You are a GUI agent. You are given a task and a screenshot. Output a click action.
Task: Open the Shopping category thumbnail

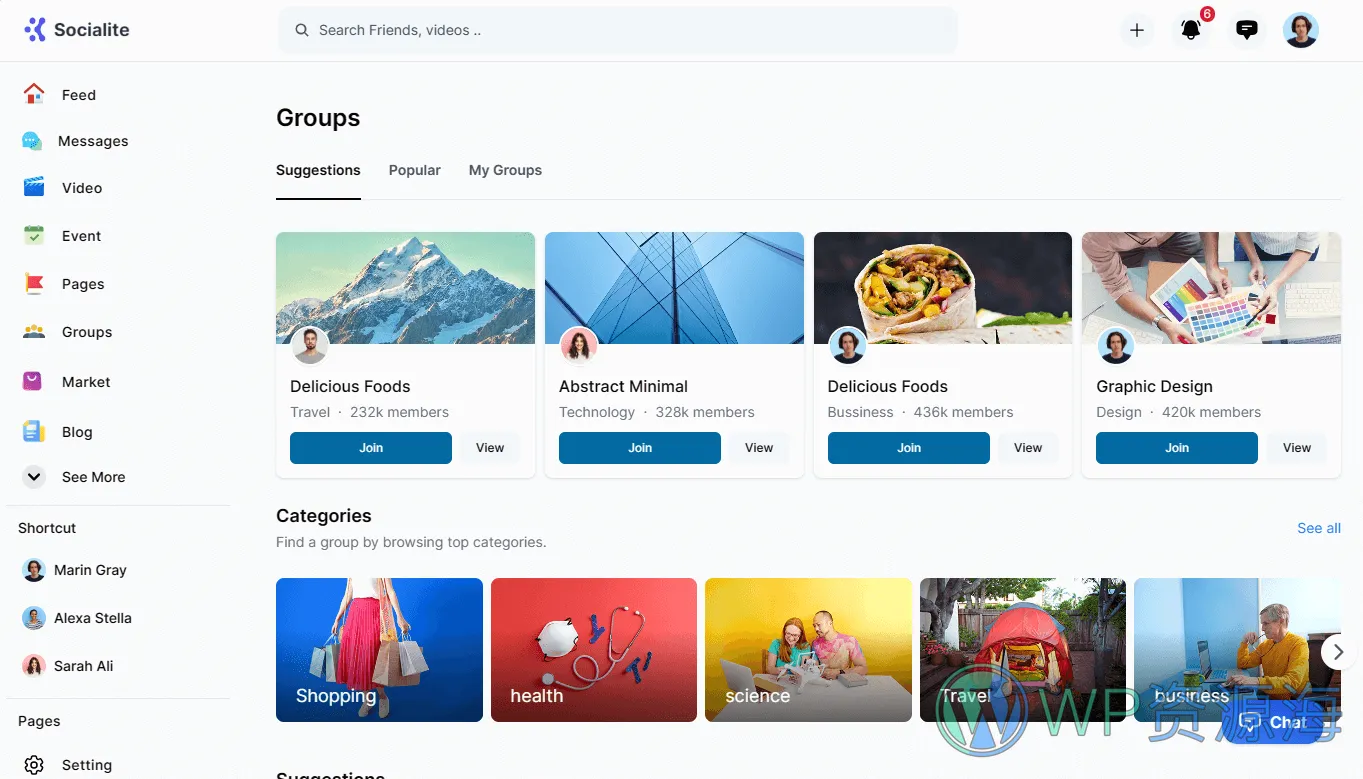[x=379, y=649]
